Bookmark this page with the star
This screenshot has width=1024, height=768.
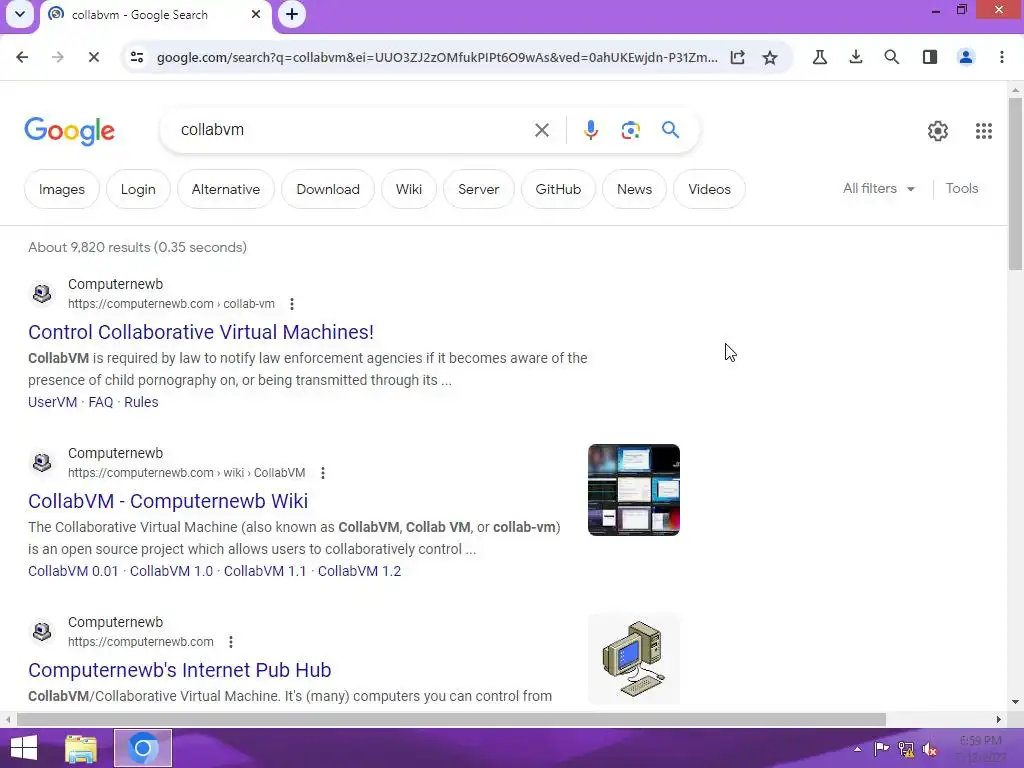coord(770,57)
